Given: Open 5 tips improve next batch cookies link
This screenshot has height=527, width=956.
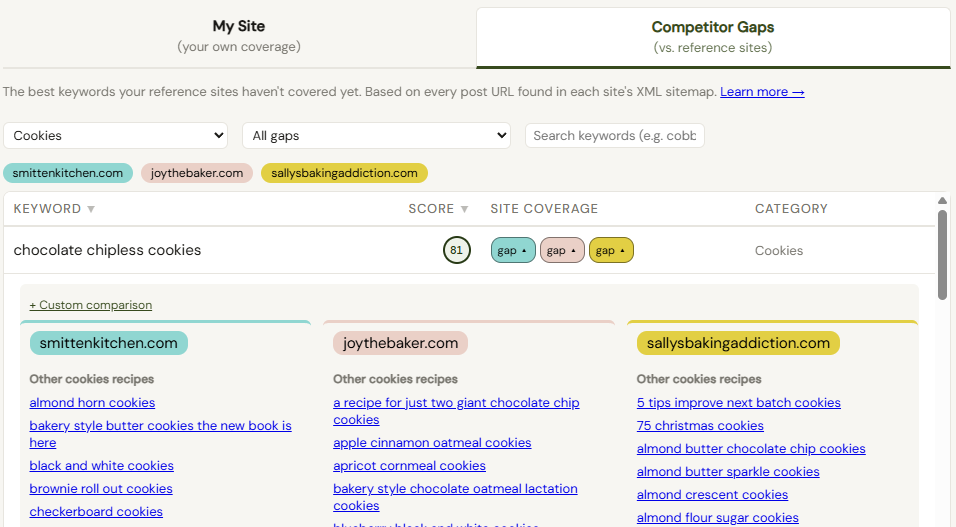Looking at the screenshot, I should point(738,403).
